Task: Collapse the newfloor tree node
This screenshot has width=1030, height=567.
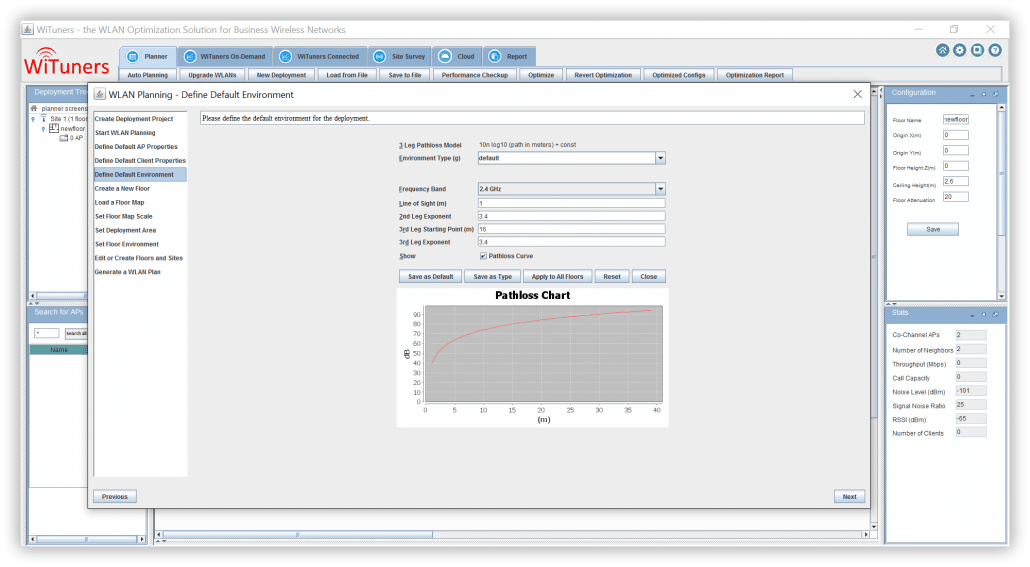Action: coord(43,129)
